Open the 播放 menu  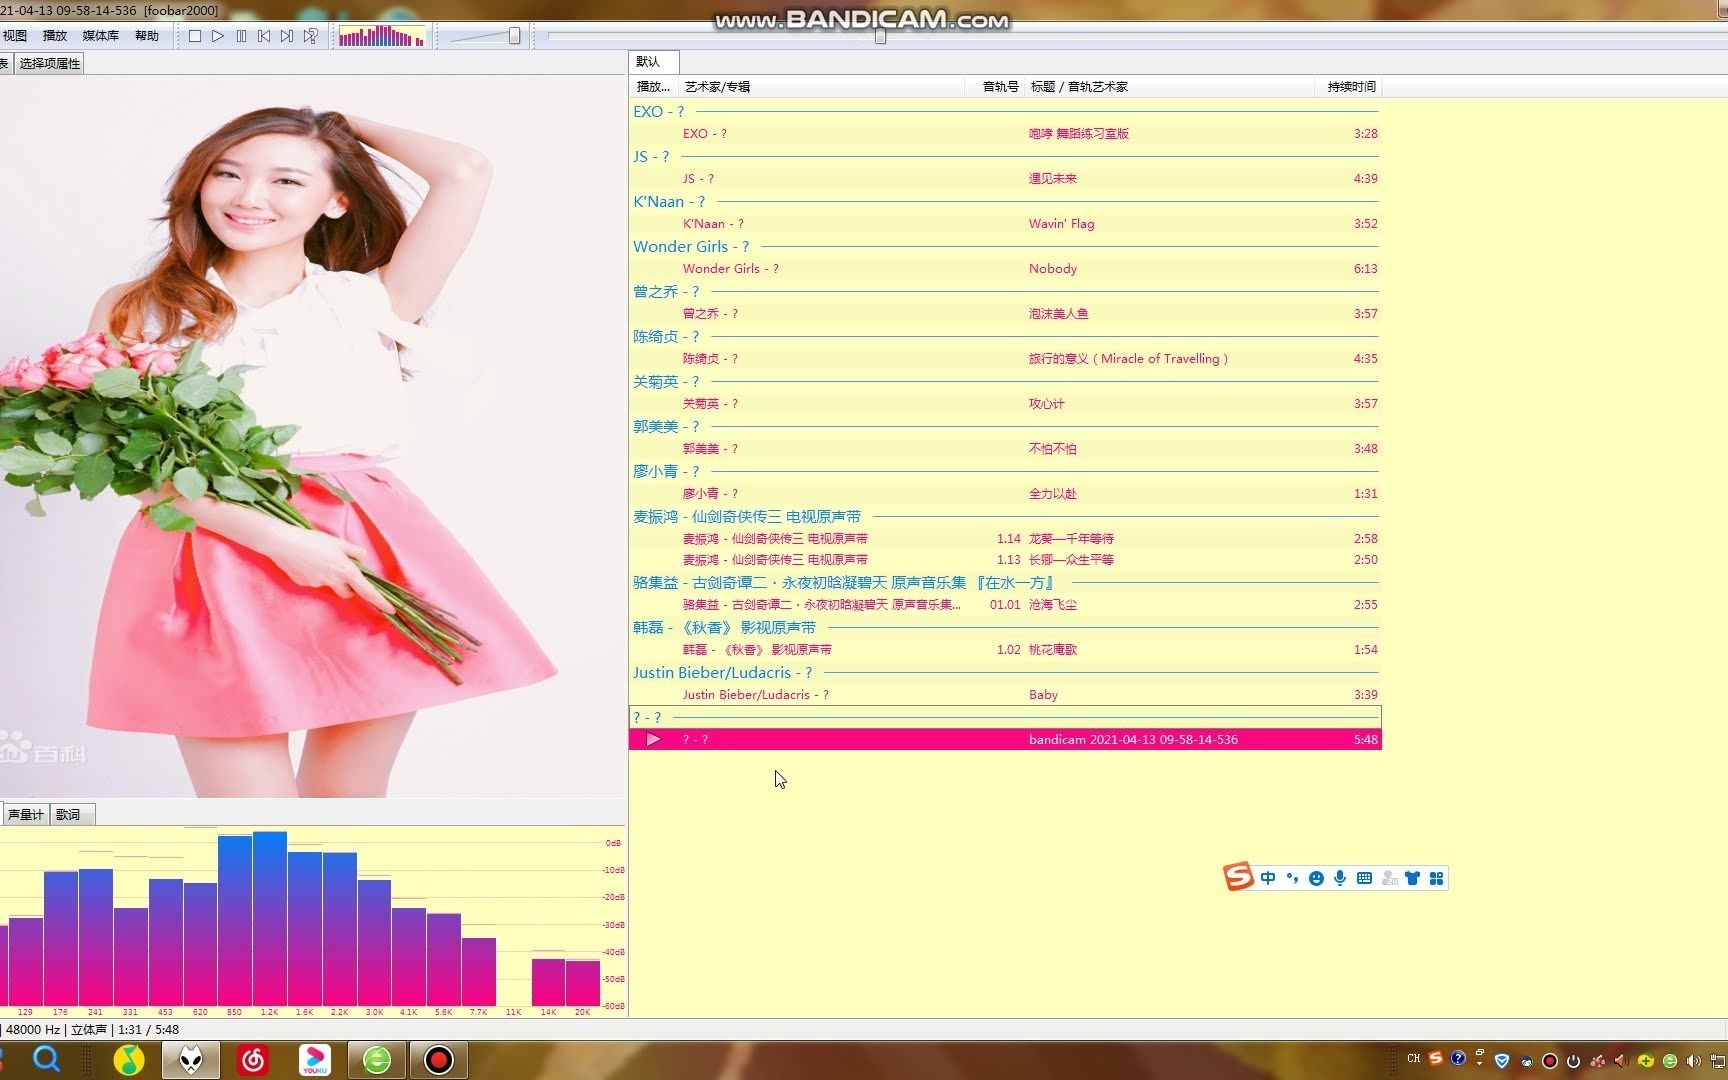click(55, 36)
